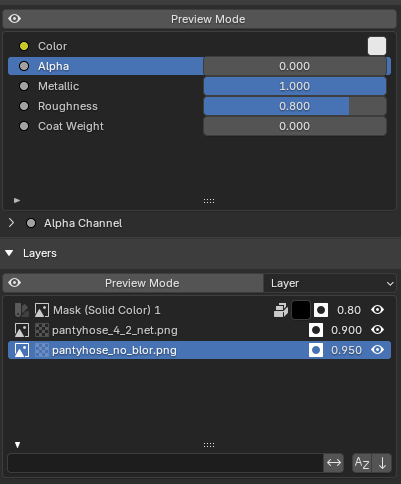Click the layer filter search field
This screenshot has height=484, width=401.
click(165, 463)
